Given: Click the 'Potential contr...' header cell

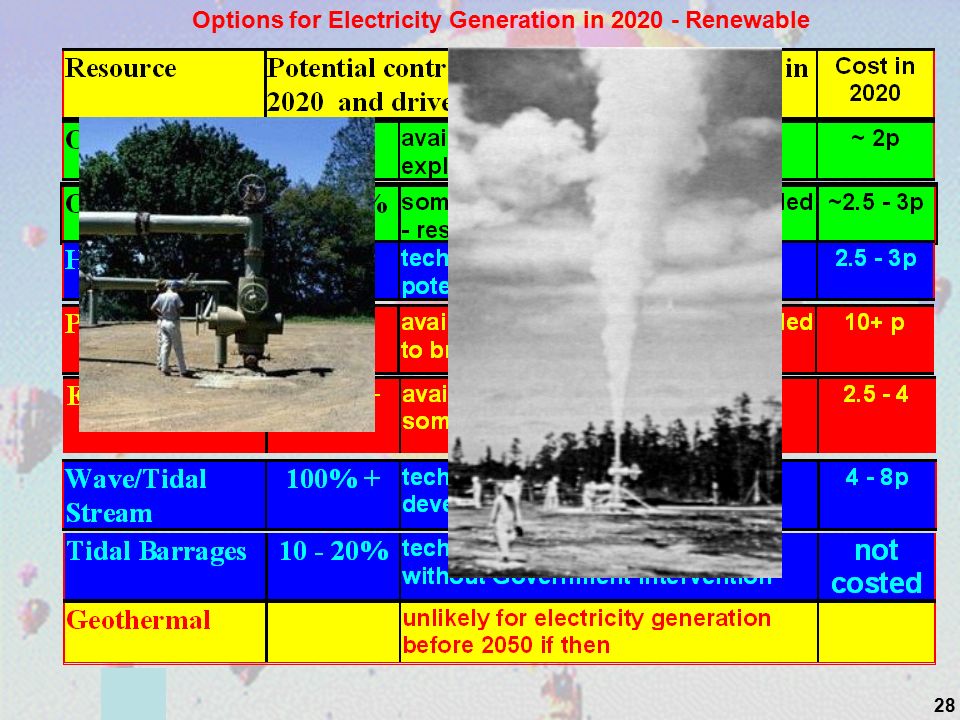Looking at the screenshot, I should click(x=358, y=84).
